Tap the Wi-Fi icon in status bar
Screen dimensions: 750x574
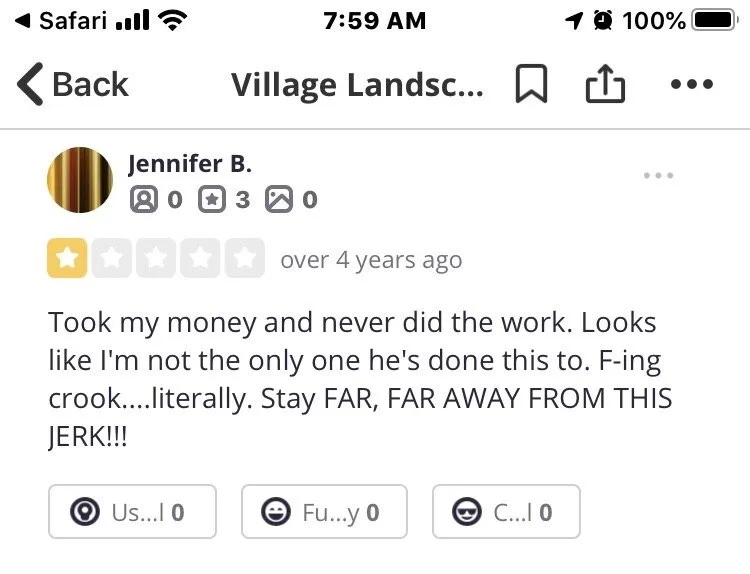point(174,20)
